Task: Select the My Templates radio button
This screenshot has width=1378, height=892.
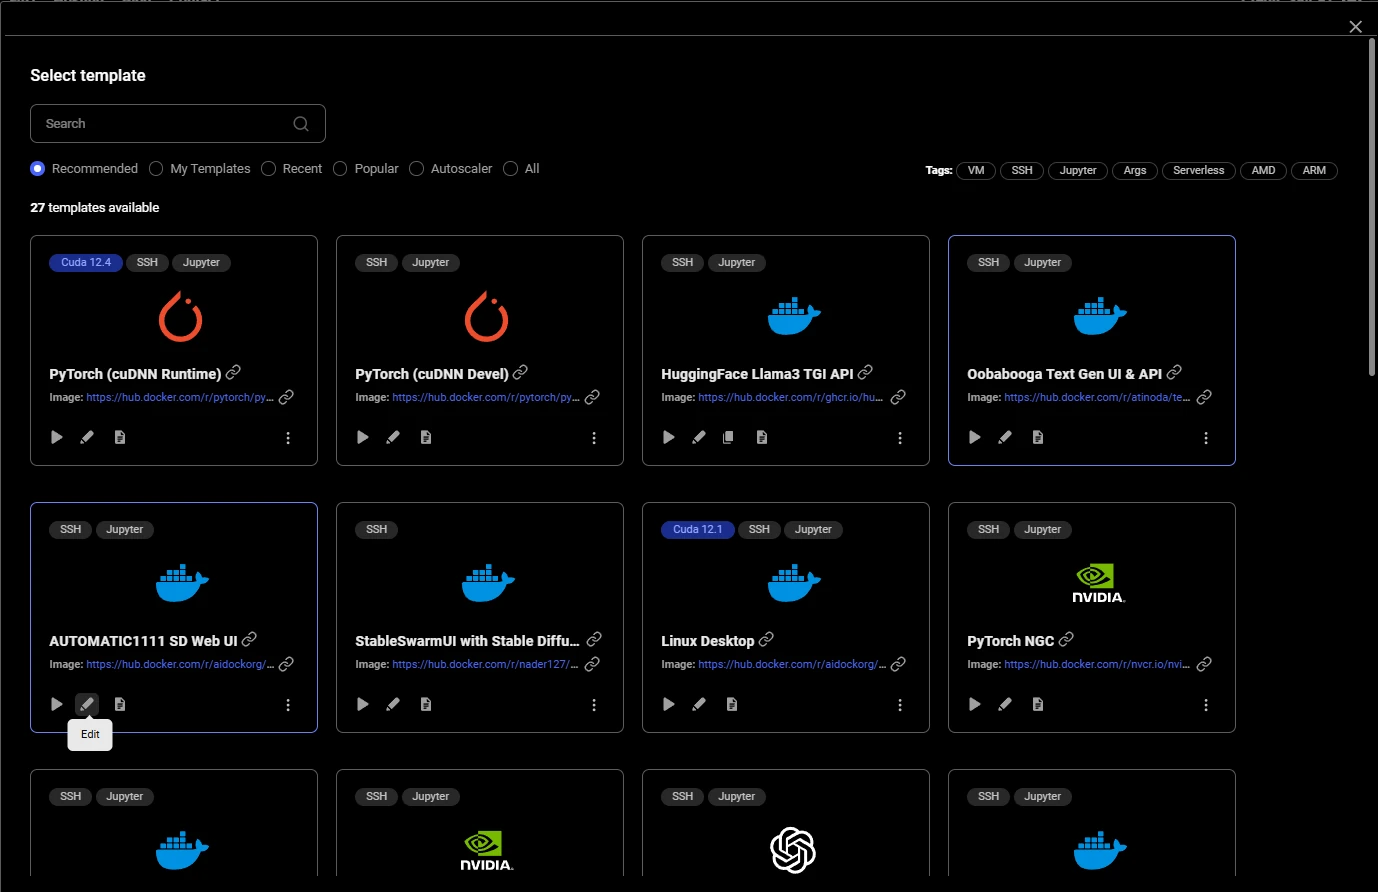Action: tap(156, 169)
